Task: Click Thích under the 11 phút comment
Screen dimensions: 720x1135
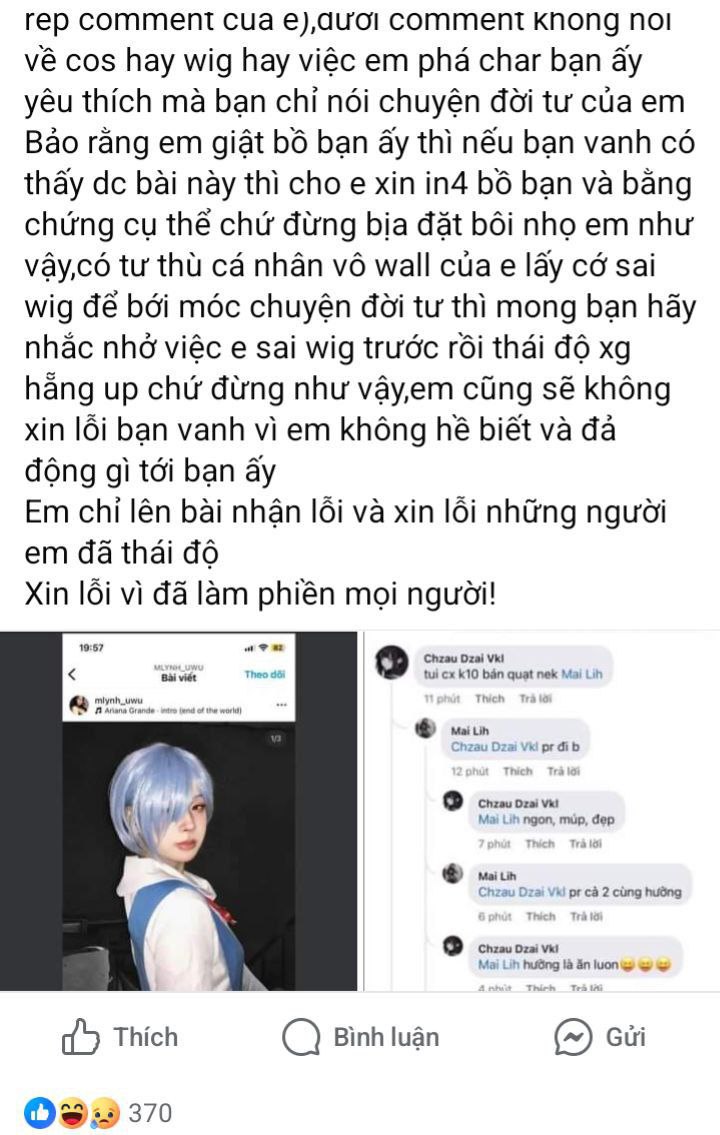Action: pos(489,699)
